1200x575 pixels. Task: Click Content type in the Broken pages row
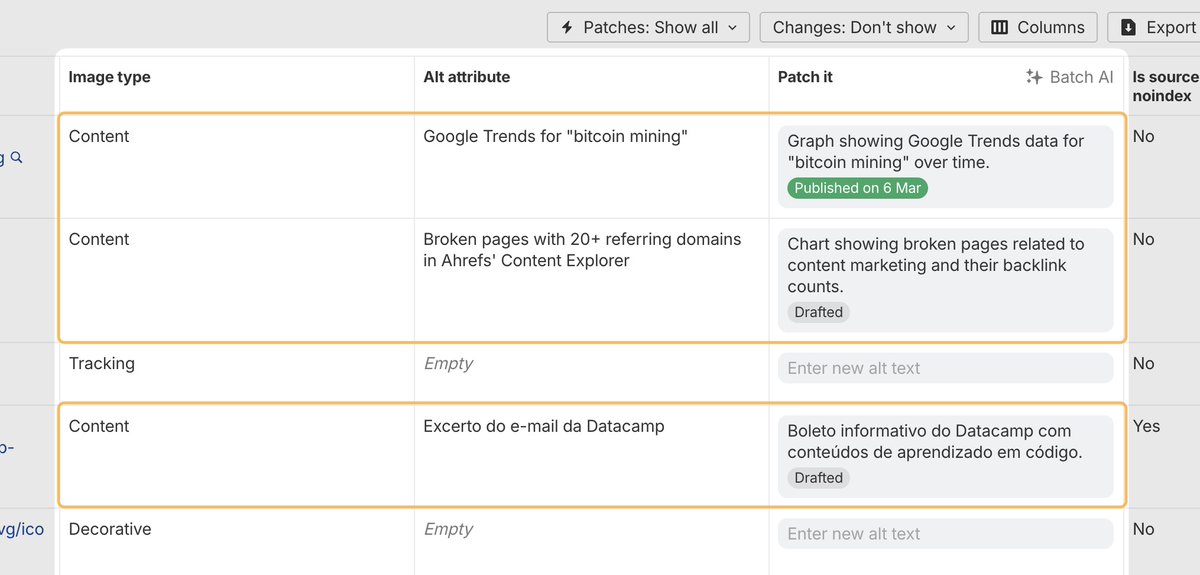[99, 239]
